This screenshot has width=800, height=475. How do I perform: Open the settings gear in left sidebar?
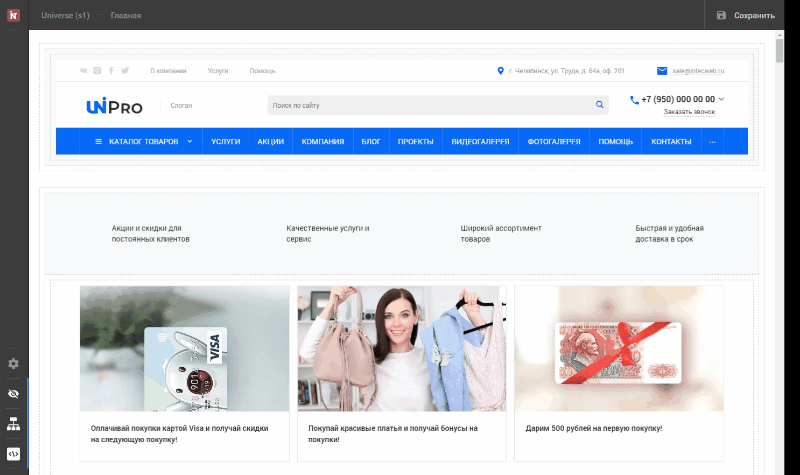pyautogui.click(x=13, y=363)
